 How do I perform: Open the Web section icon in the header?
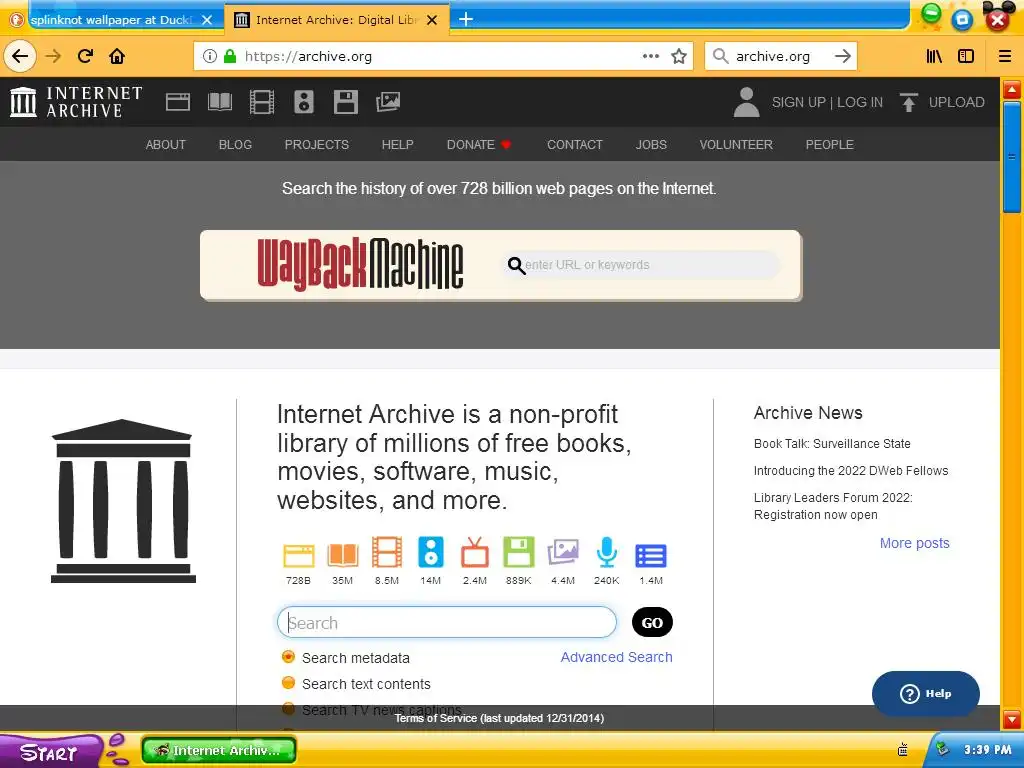click(x=178, y=102)
